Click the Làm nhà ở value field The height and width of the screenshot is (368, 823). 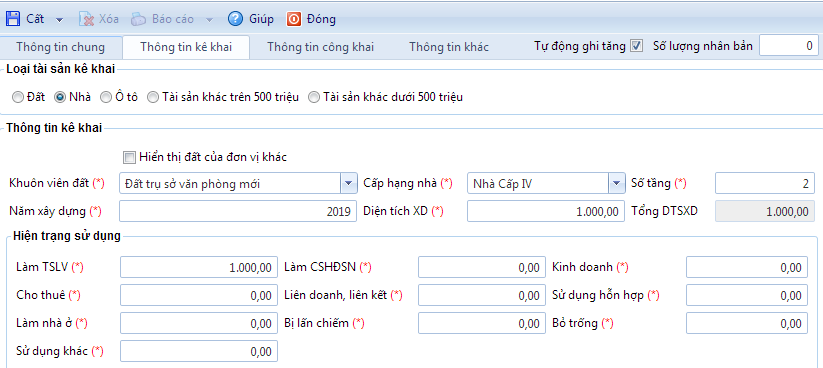coord(198,323)
